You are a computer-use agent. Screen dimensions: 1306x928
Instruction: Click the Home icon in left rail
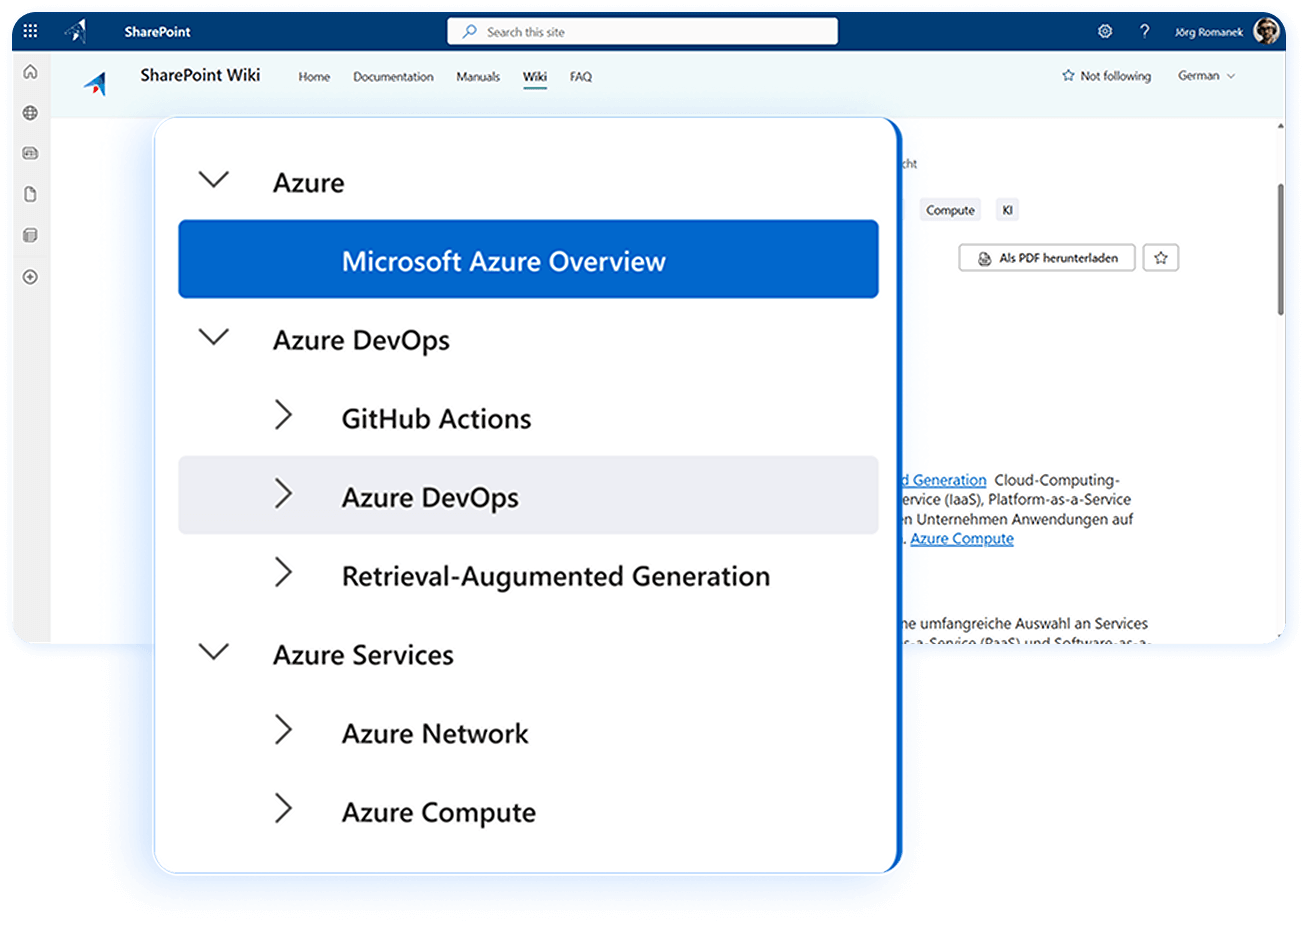coord(30,72)
